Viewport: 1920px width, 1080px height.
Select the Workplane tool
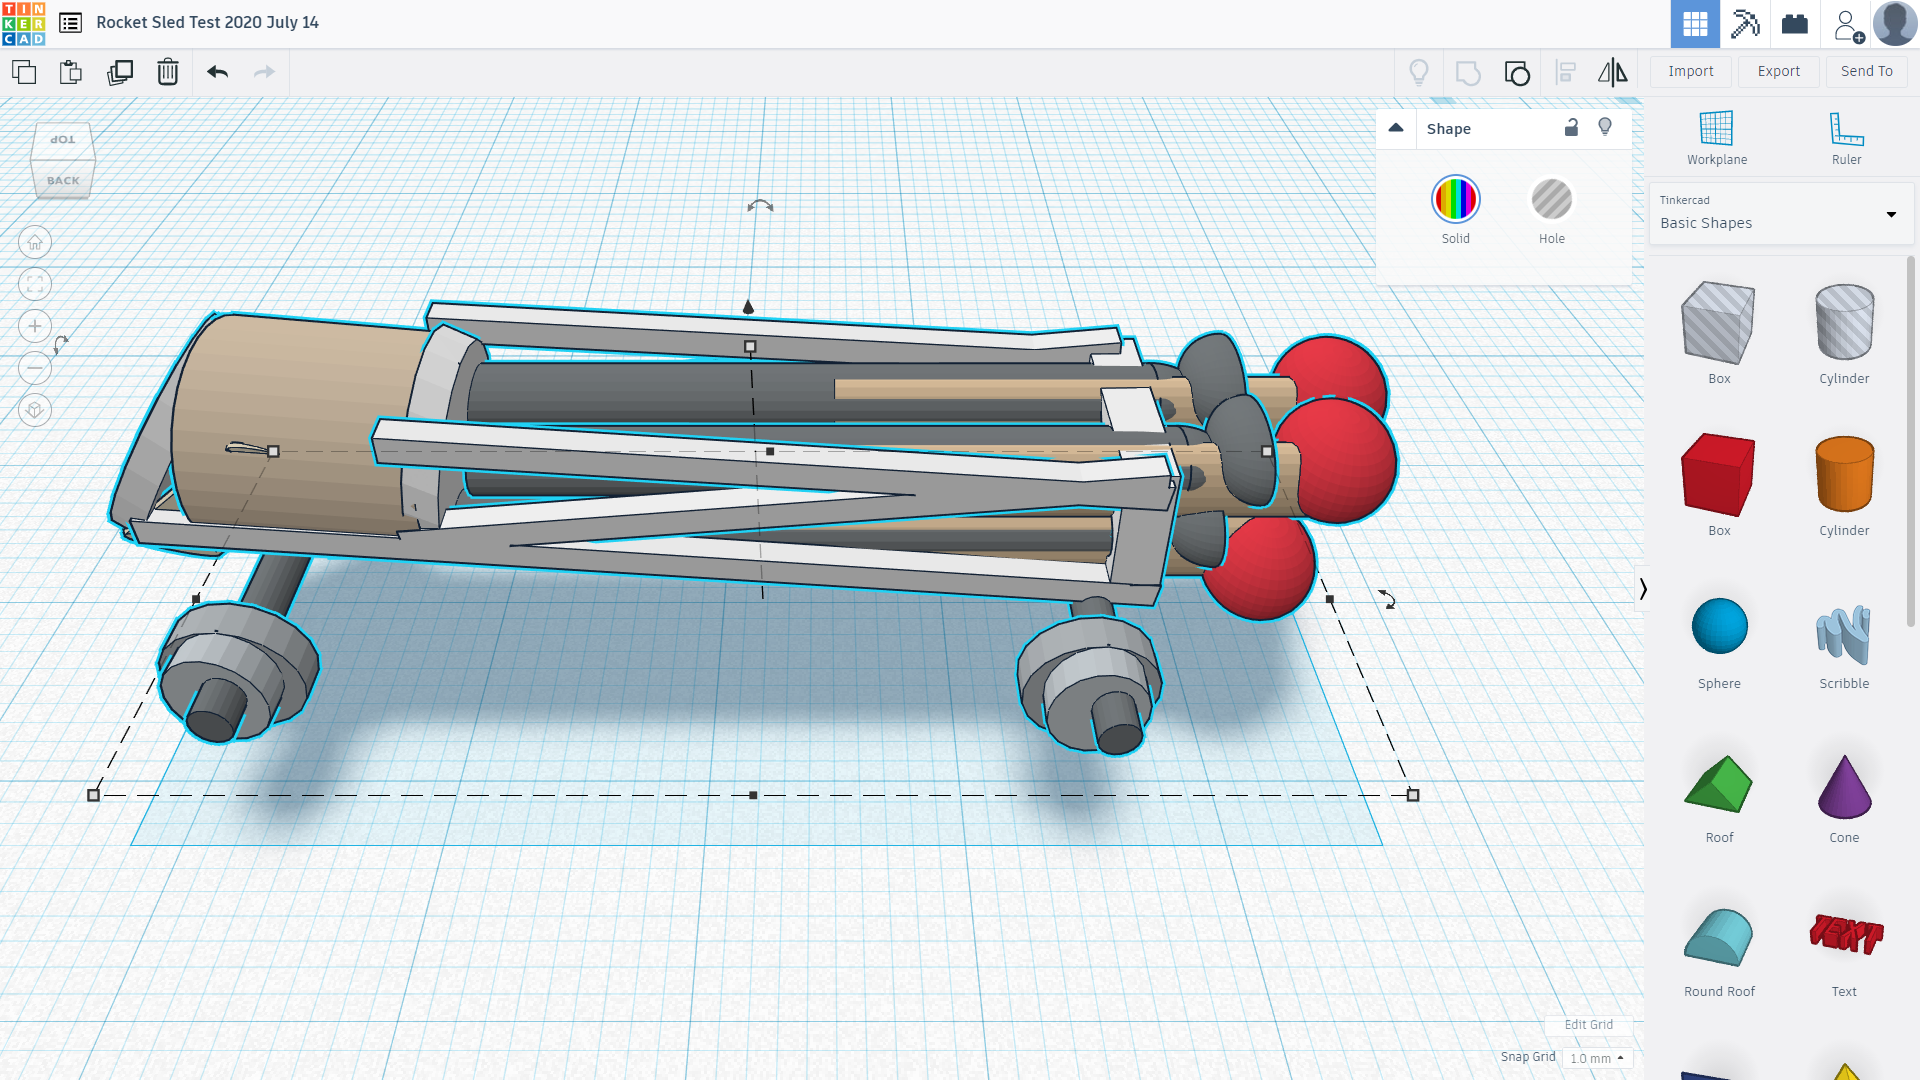coord(1717,138)
